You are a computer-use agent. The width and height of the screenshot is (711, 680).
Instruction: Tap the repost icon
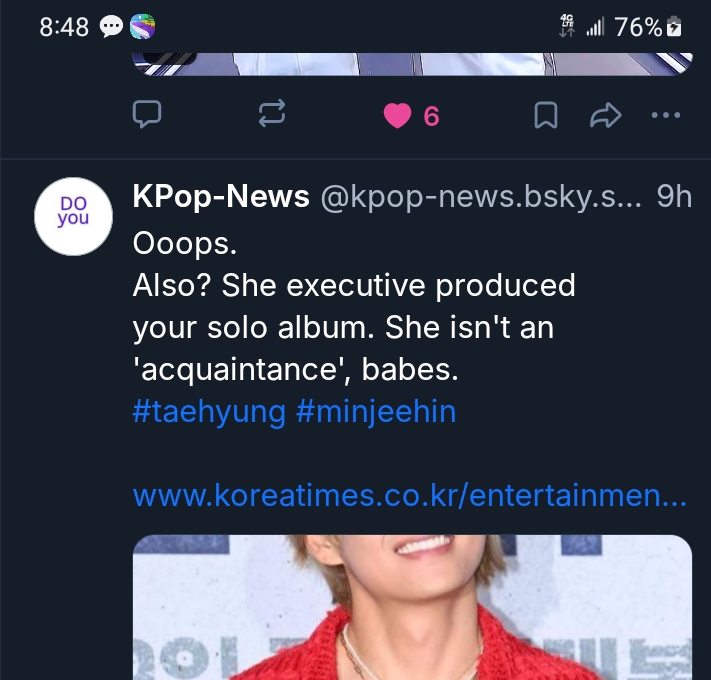(271, 116)
